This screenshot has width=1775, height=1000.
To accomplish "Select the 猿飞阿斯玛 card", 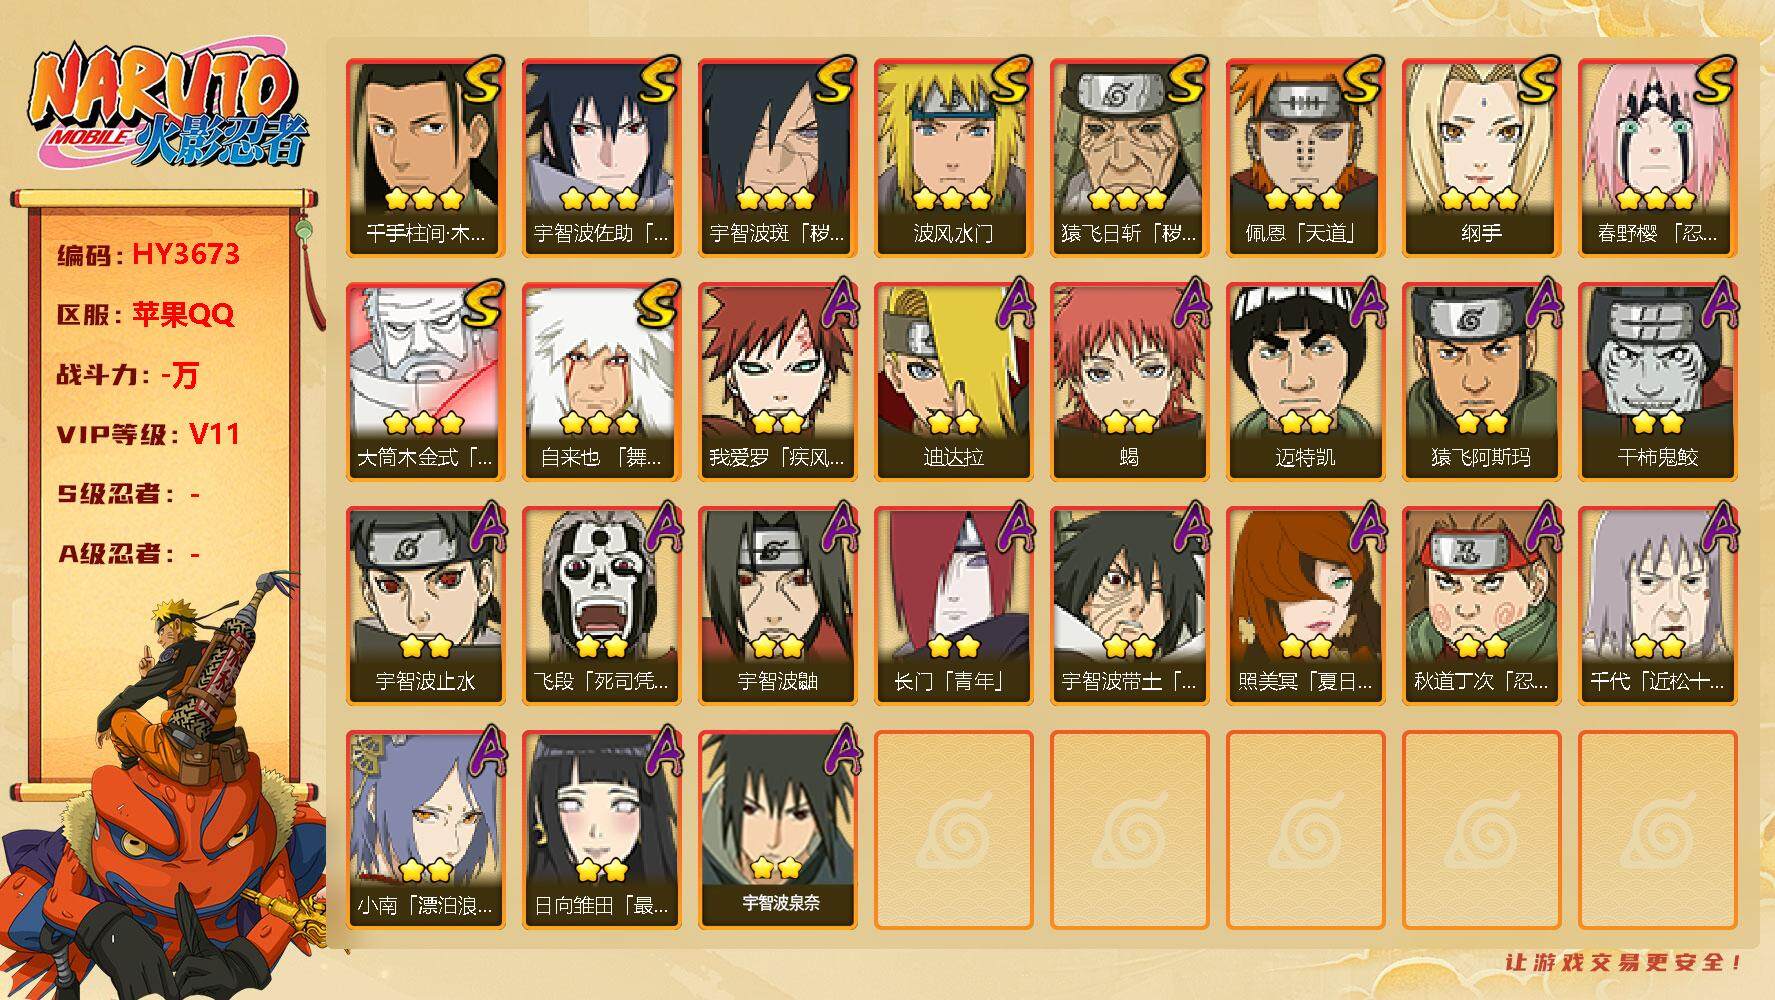I will pyautogui.click(x=1481, y=382).
